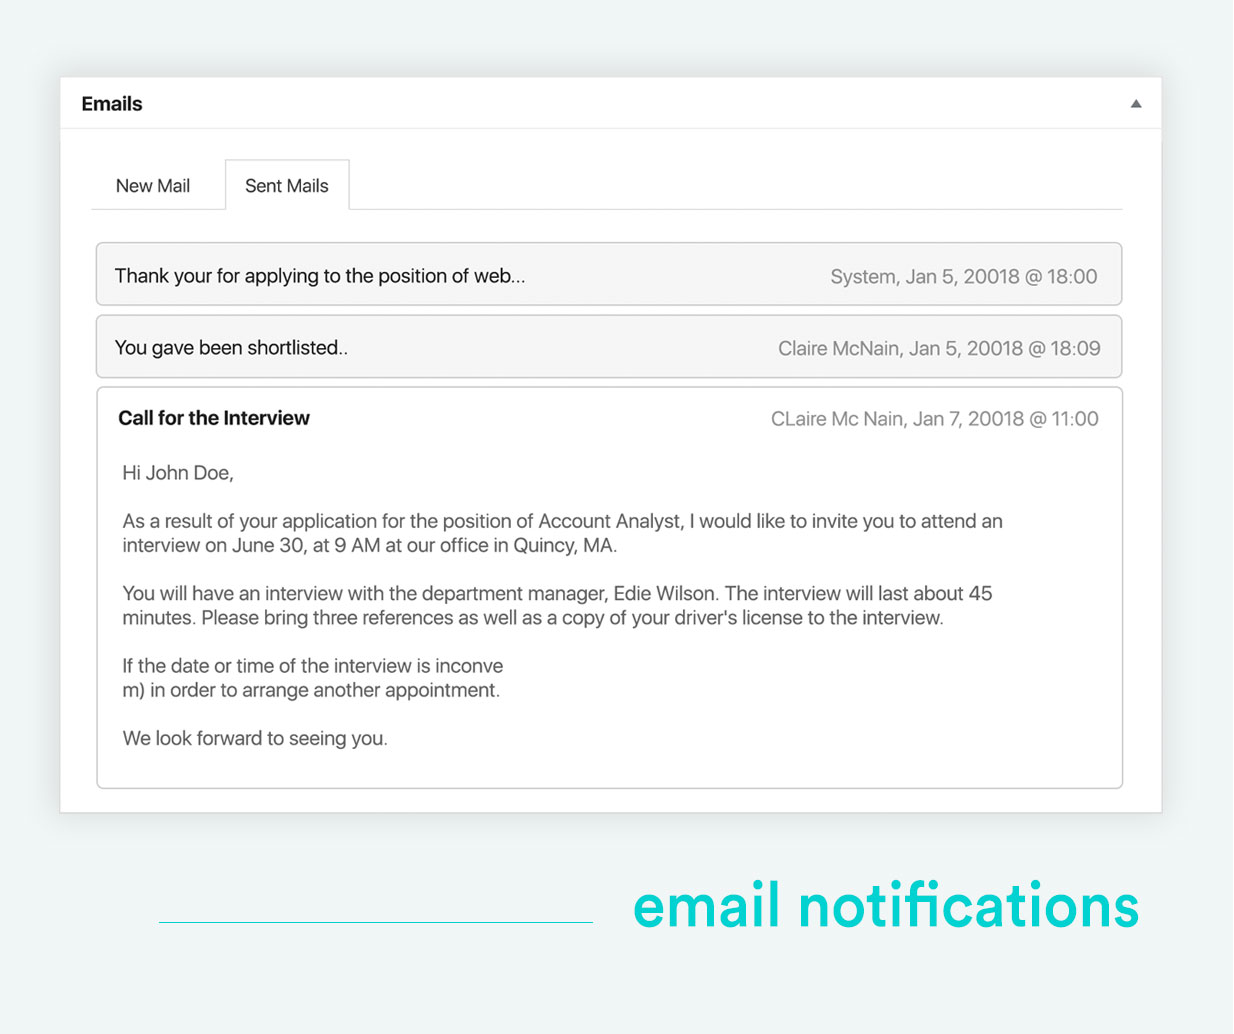Collapse the Emails panel with the triangle
The width and height of the screenshot is (1234, 1034).
coord(1136,104)
